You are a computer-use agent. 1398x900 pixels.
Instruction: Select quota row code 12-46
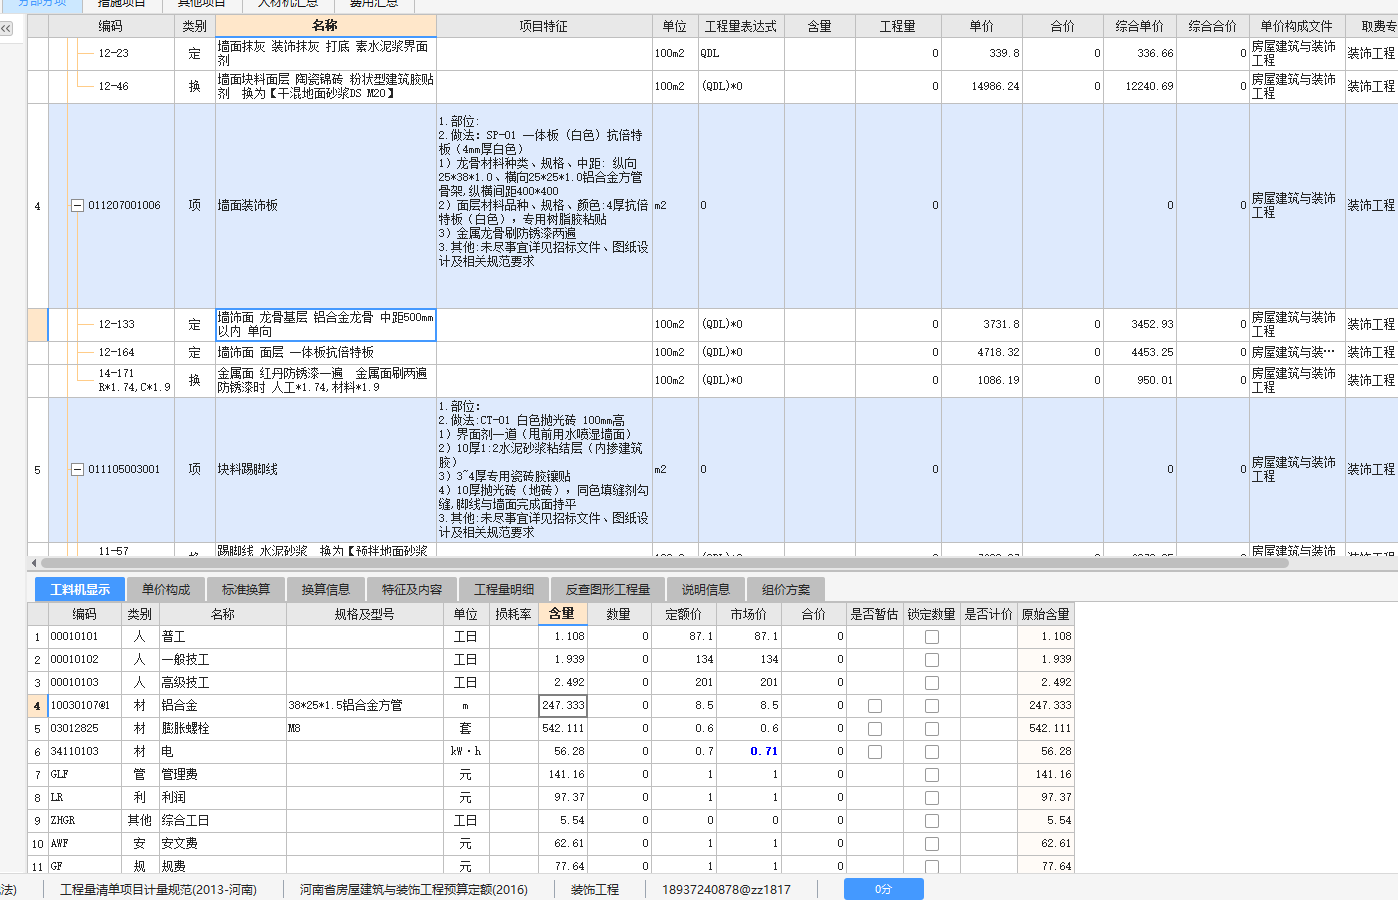point(113,86)
